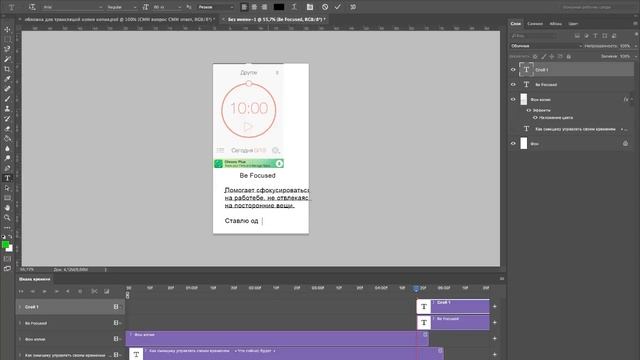Switch to the first document tab
The image size is (640, 360).
(119, 19)
